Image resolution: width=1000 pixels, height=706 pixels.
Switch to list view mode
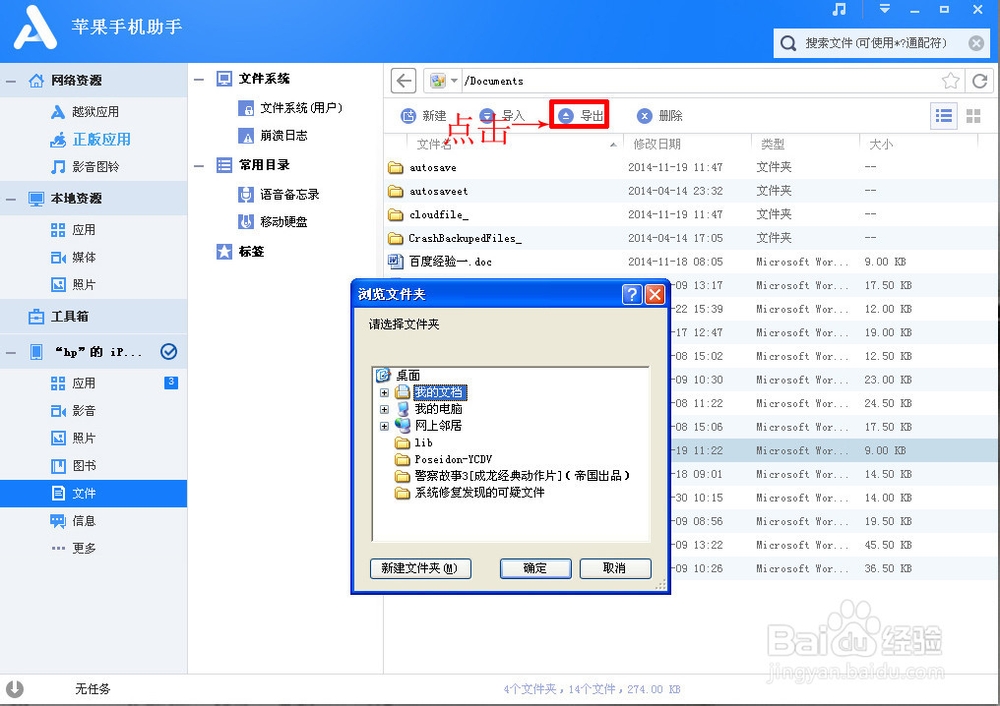coord(943,116)
